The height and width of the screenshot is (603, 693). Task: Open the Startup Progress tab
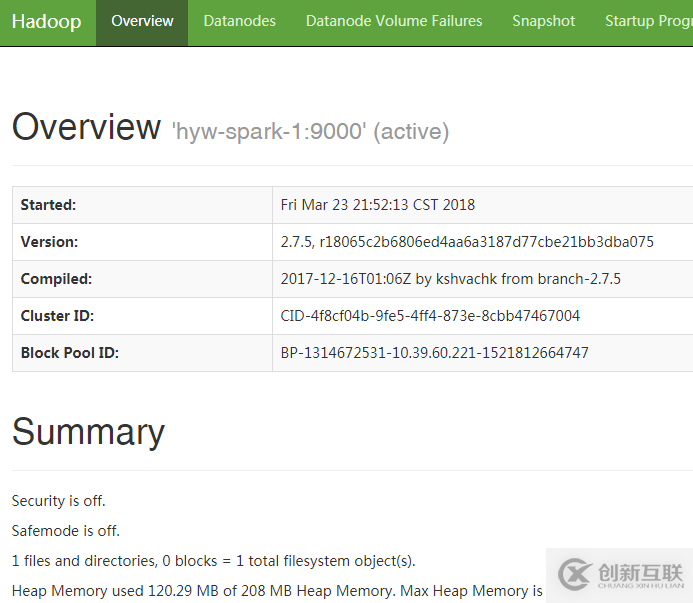point(649,21)
